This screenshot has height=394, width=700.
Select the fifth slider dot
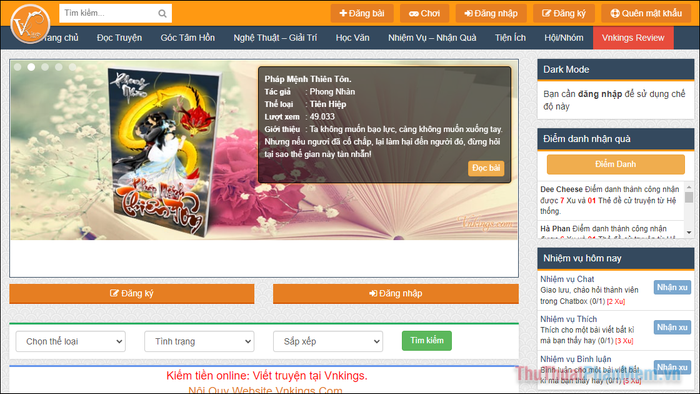click(72, 67)
